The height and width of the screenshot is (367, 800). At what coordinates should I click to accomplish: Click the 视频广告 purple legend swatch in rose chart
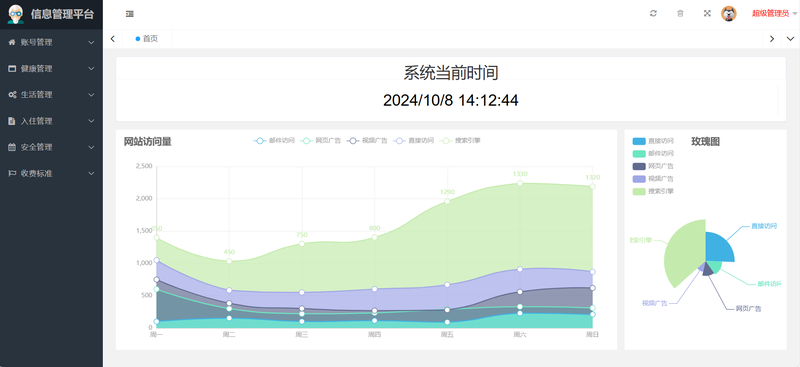(x=639, y=179)
